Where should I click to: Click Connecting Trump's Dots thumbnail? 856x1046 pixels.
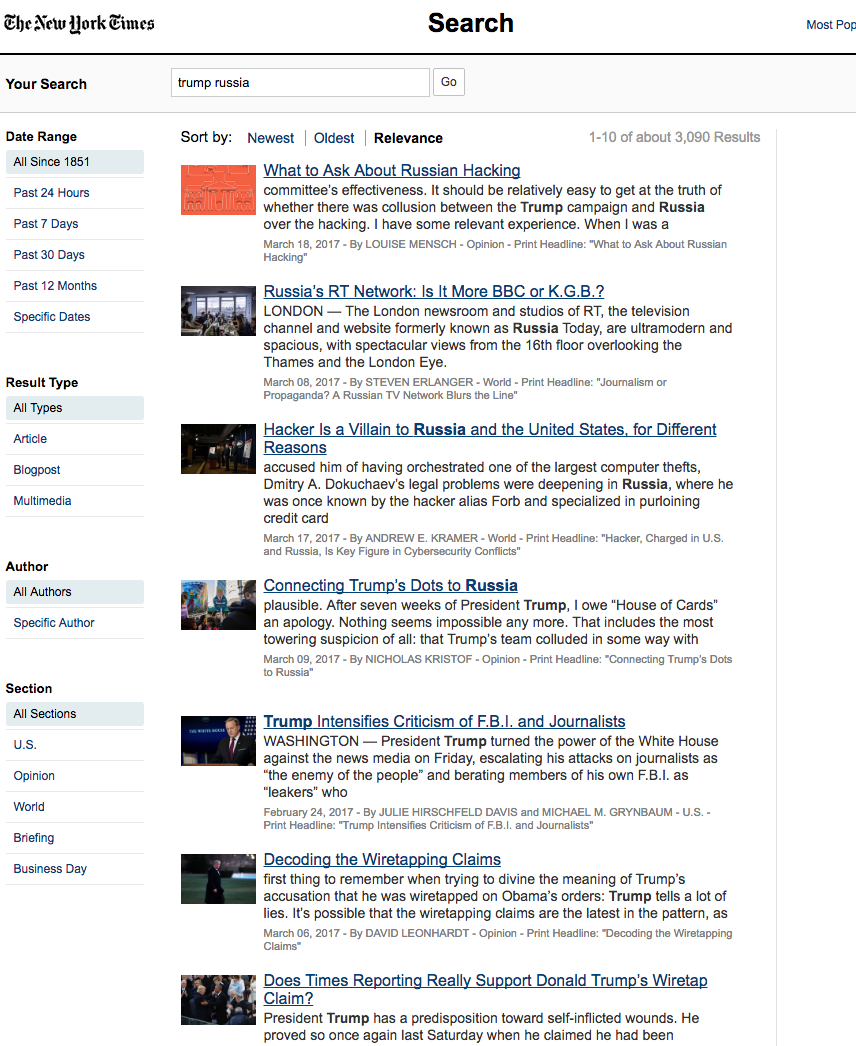pos(218,605)
